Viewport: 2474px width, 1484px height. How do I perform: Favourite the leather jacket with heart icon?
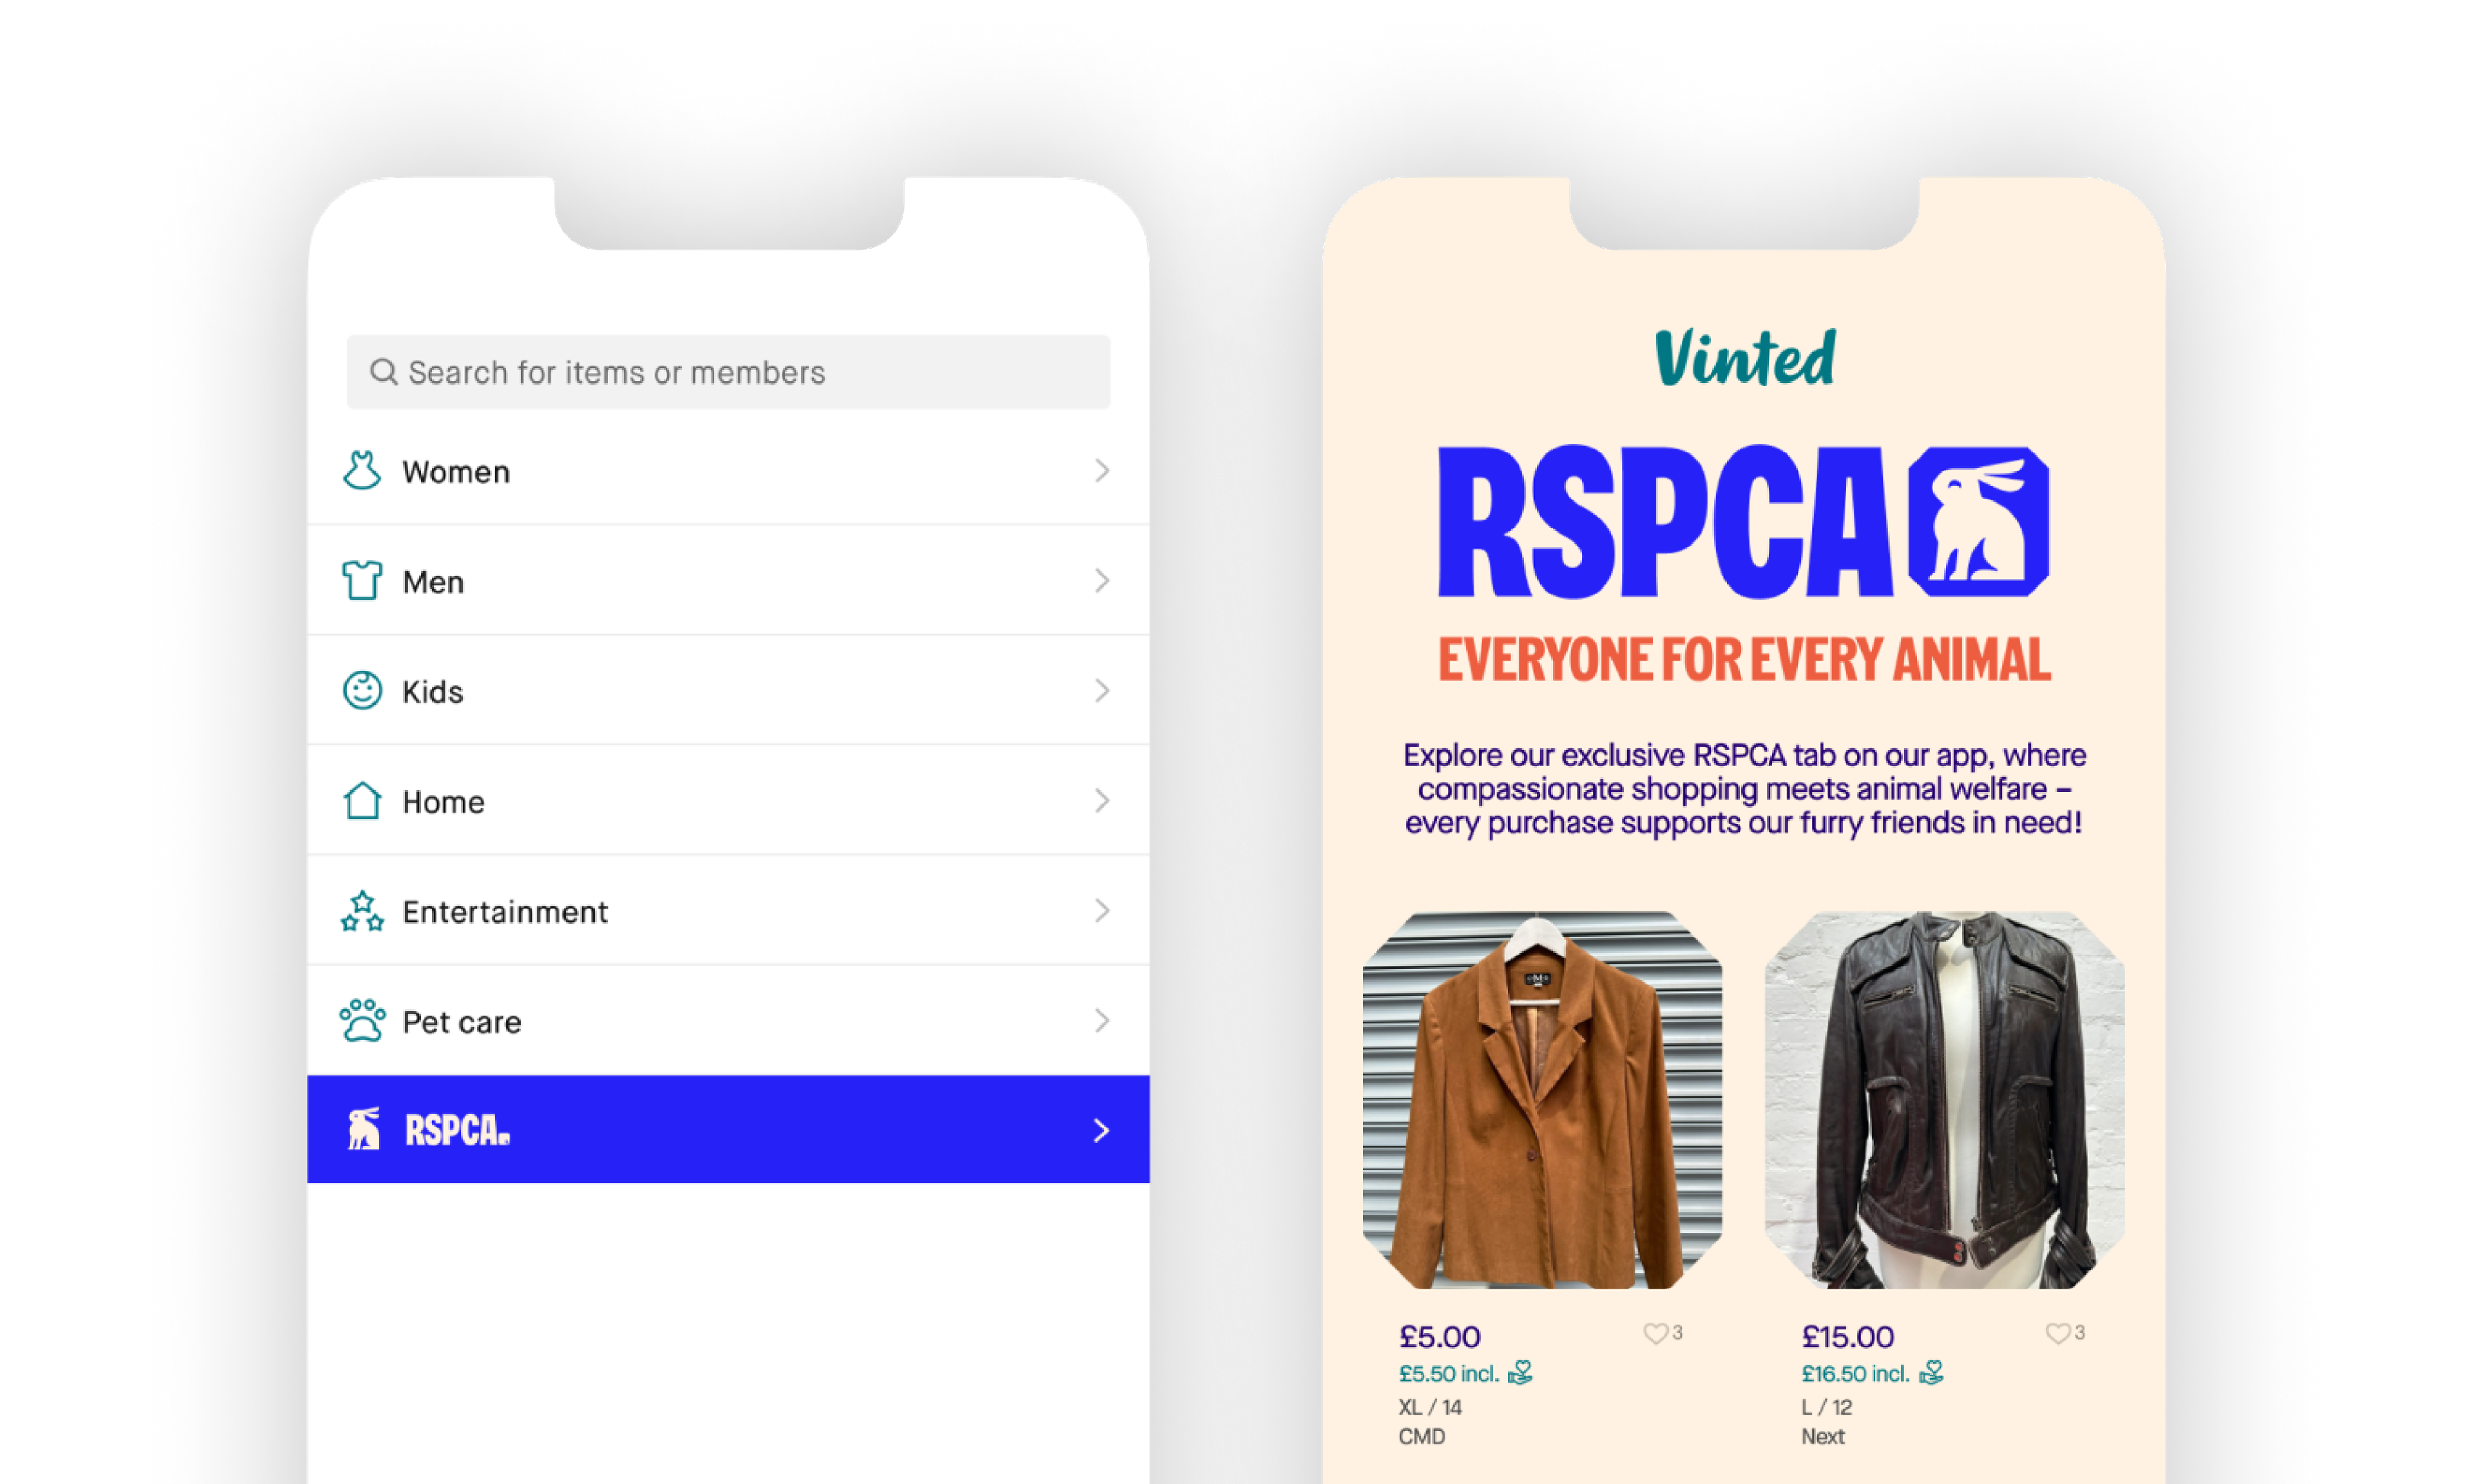pos(2057,1333)
